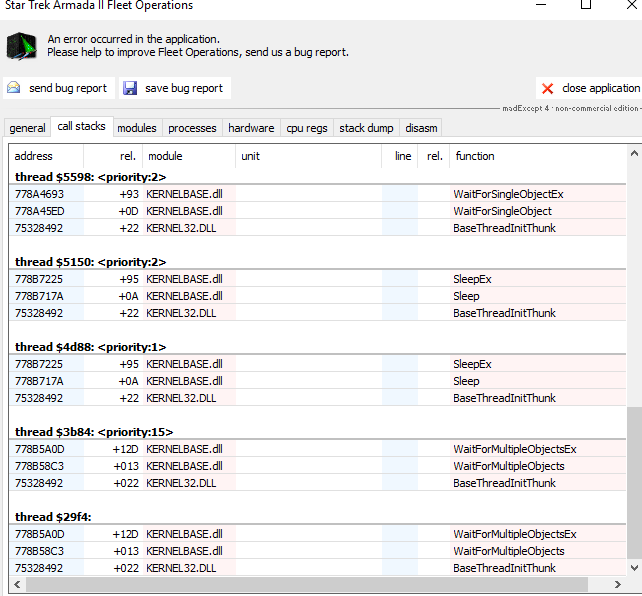Click the vertical scrollbar thumb
The height and width of the screenshot is (596, 642).
click(x=634, y=483)
